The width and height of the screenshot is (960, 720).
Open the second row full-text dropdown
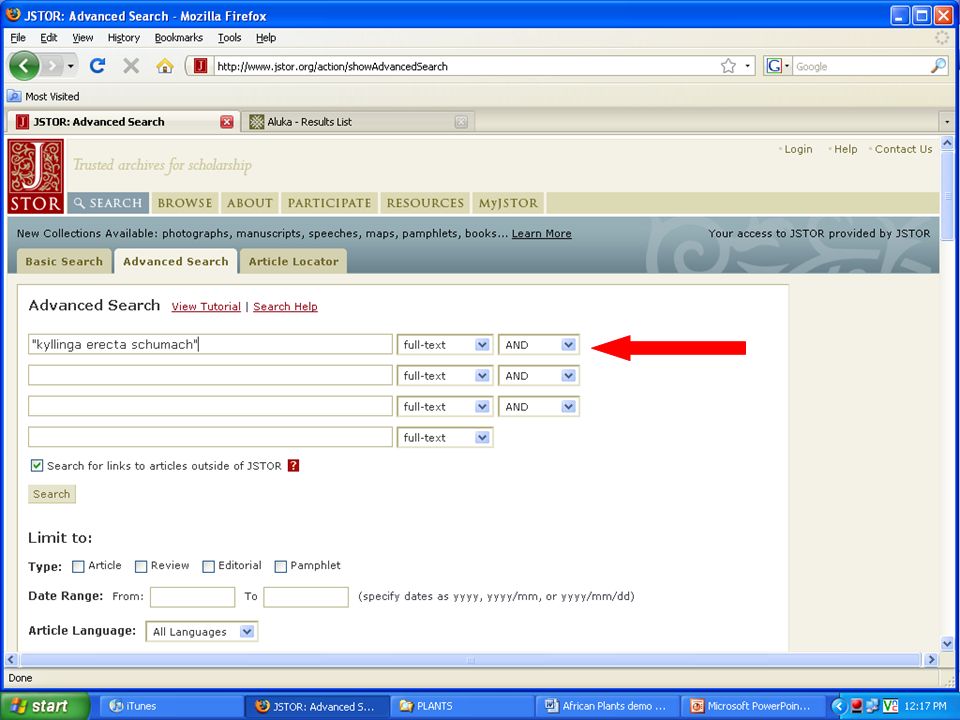445,376
